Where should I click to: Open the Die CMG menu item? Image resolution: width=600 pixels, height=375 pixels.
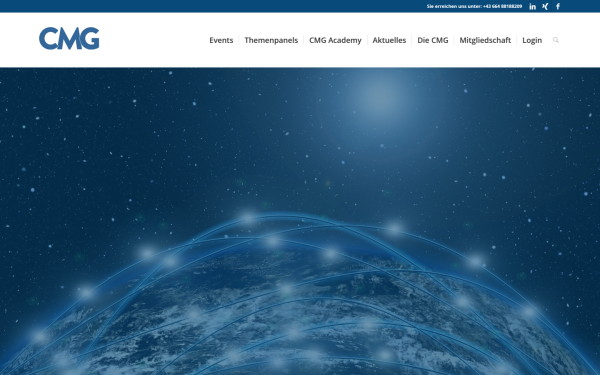pos(433,40)
